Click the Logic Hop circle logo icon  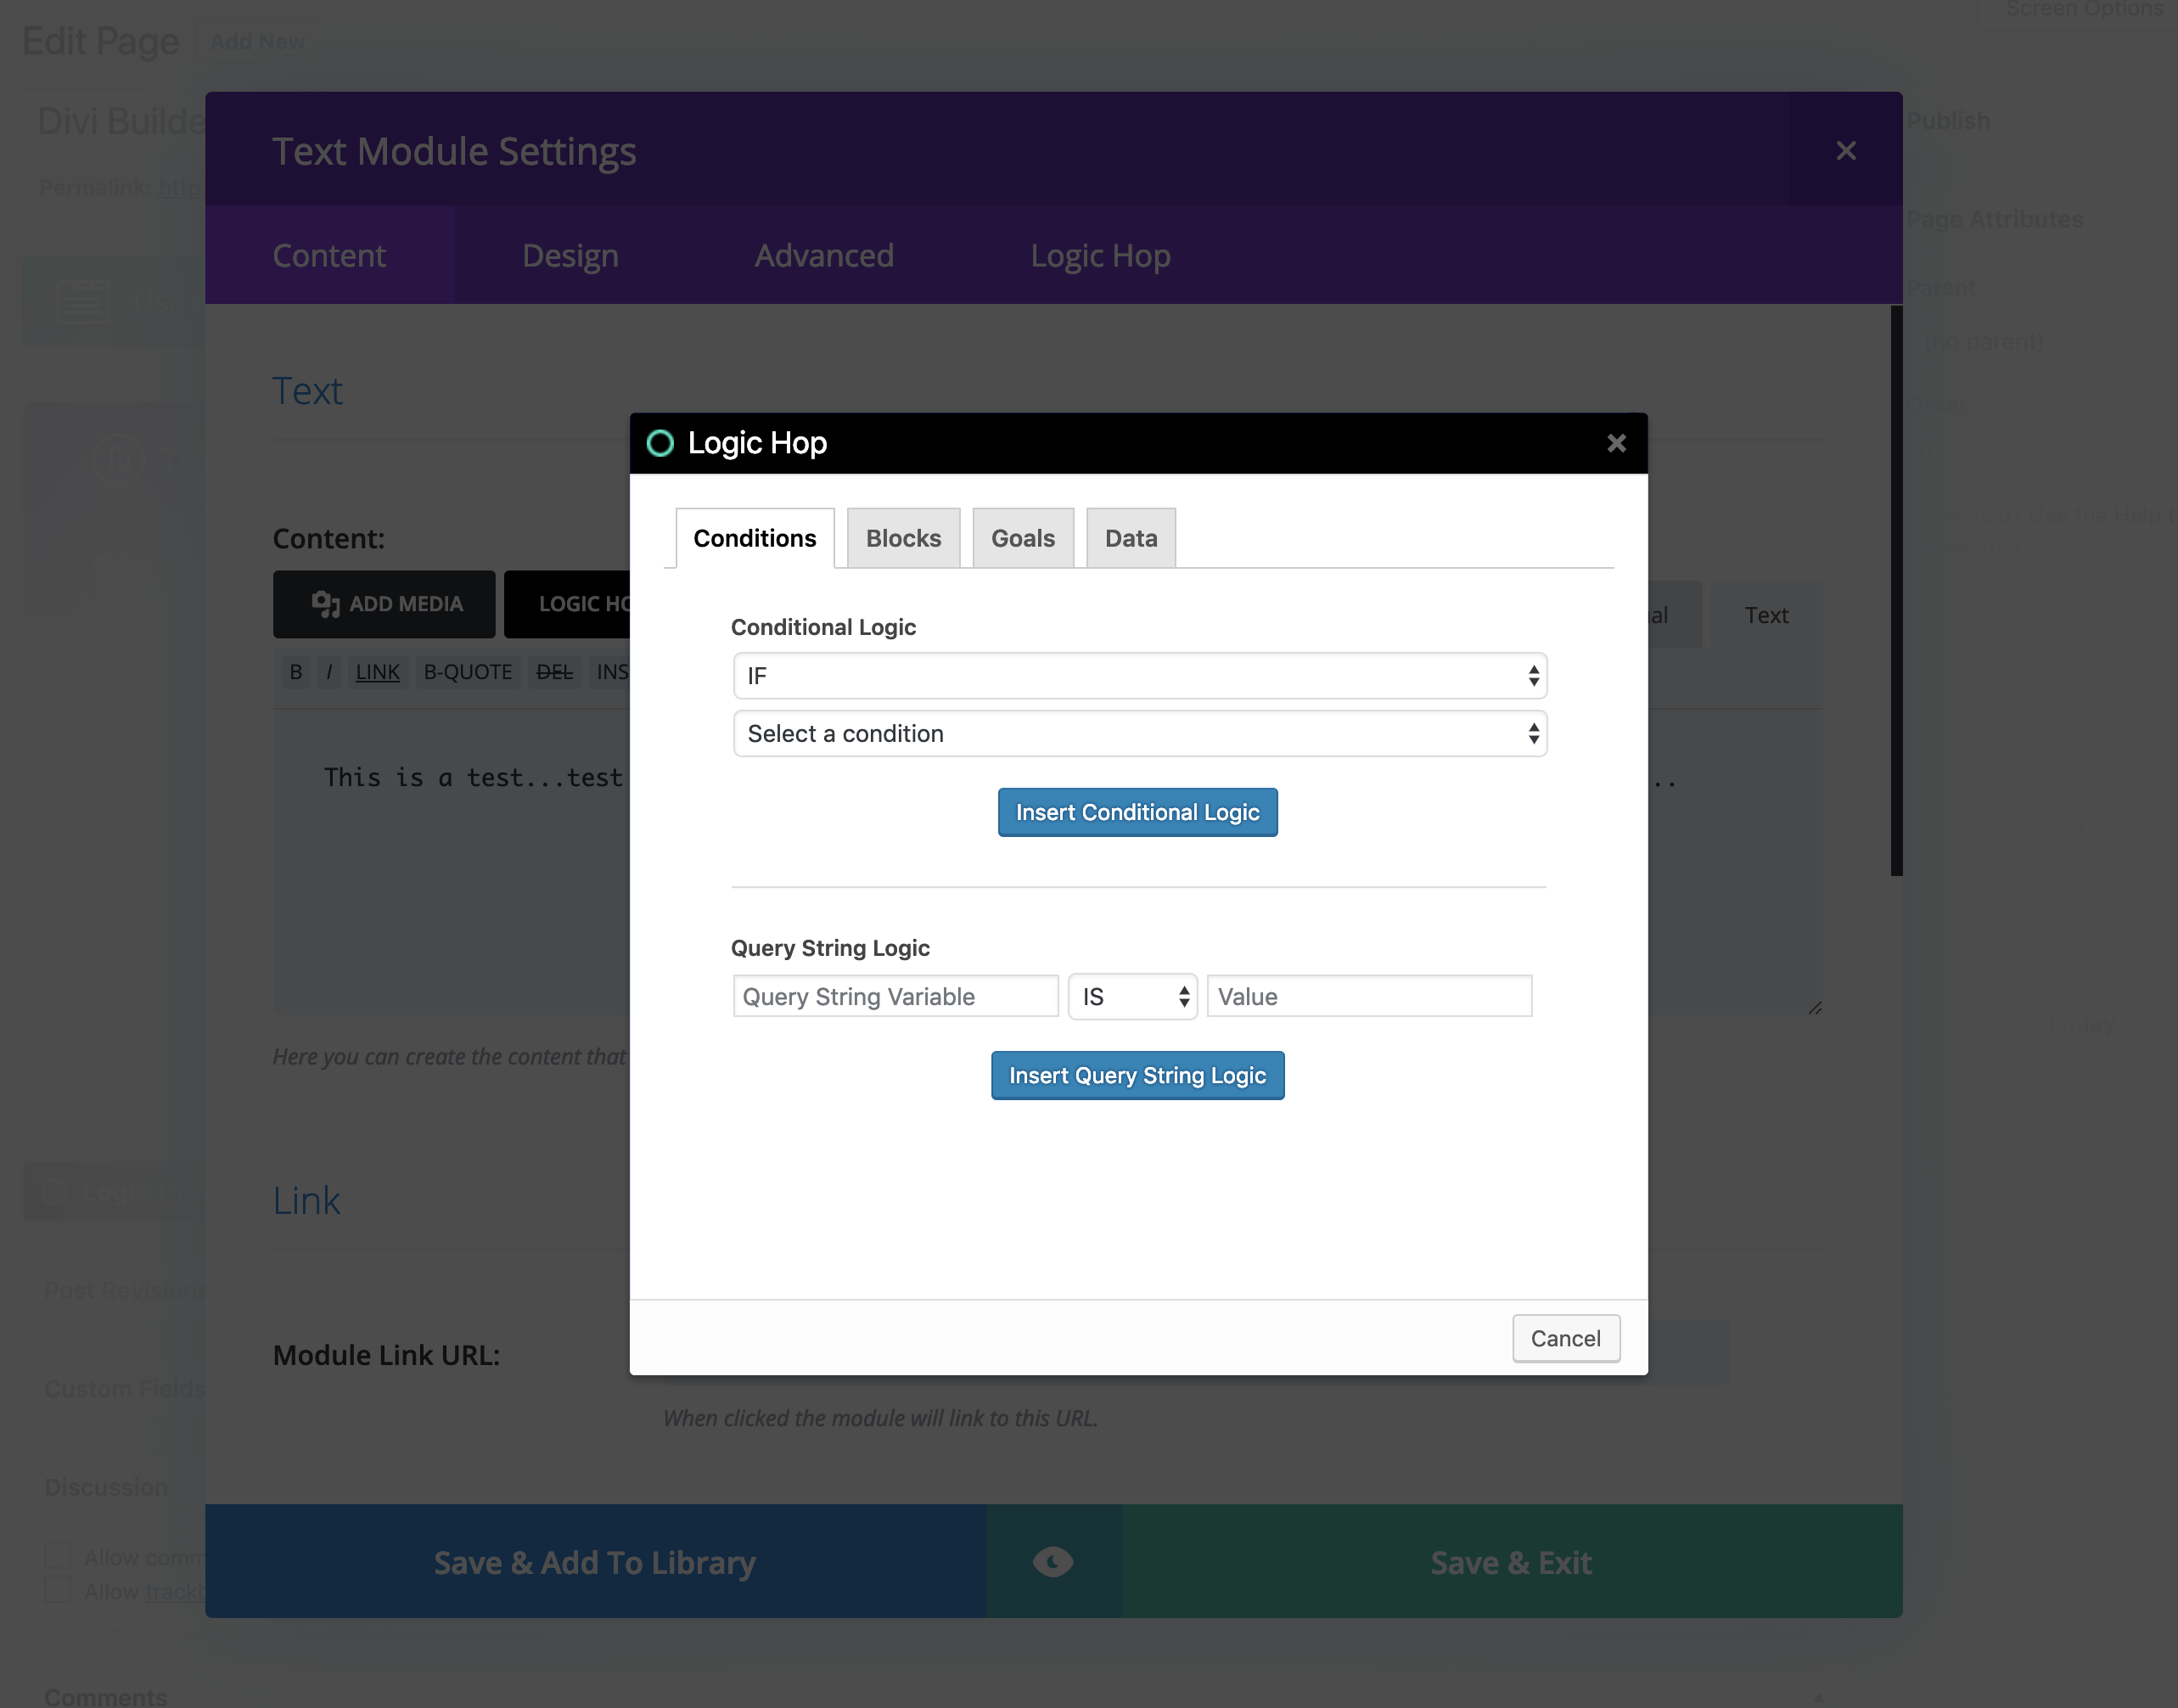point(660,443)
